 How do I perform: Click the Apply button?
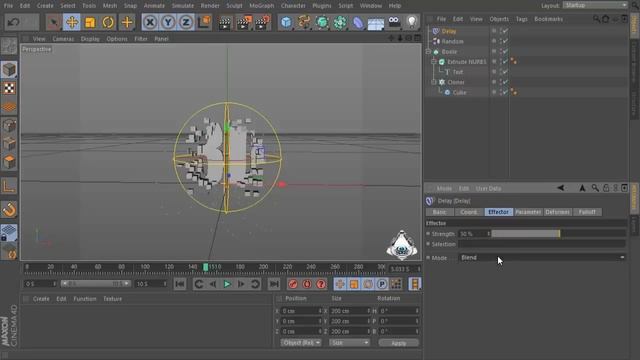[398, 343]
